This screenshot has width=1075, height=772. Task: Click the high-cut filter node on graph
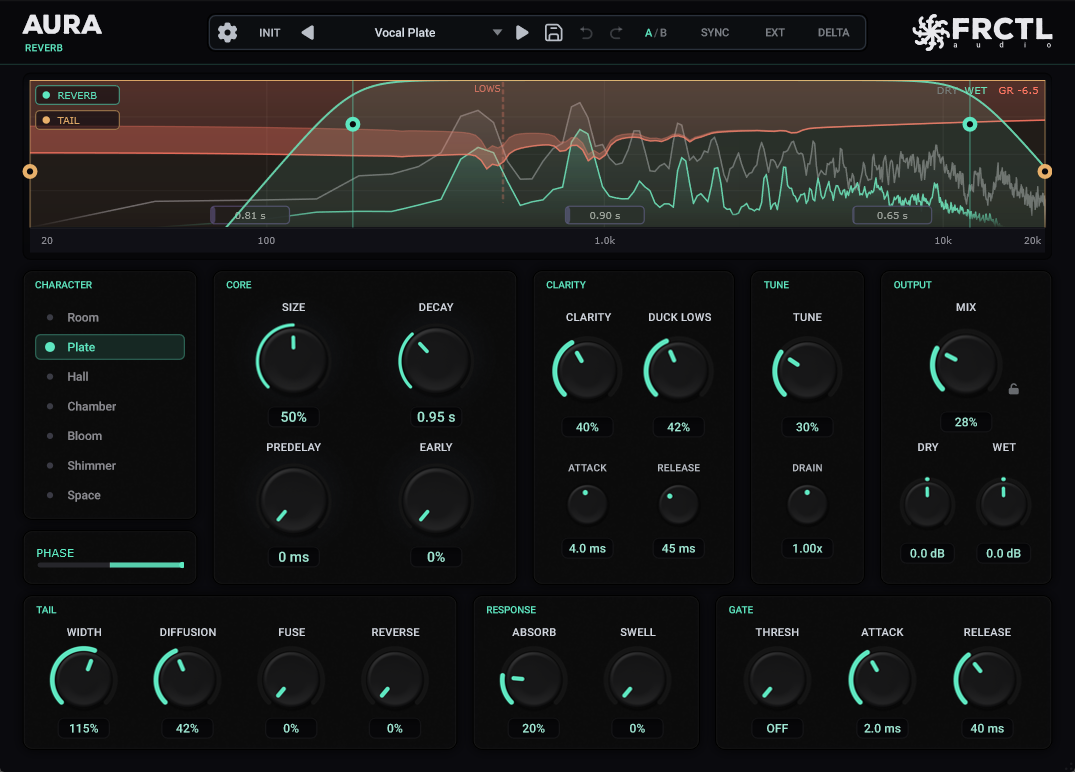(969, 124)
